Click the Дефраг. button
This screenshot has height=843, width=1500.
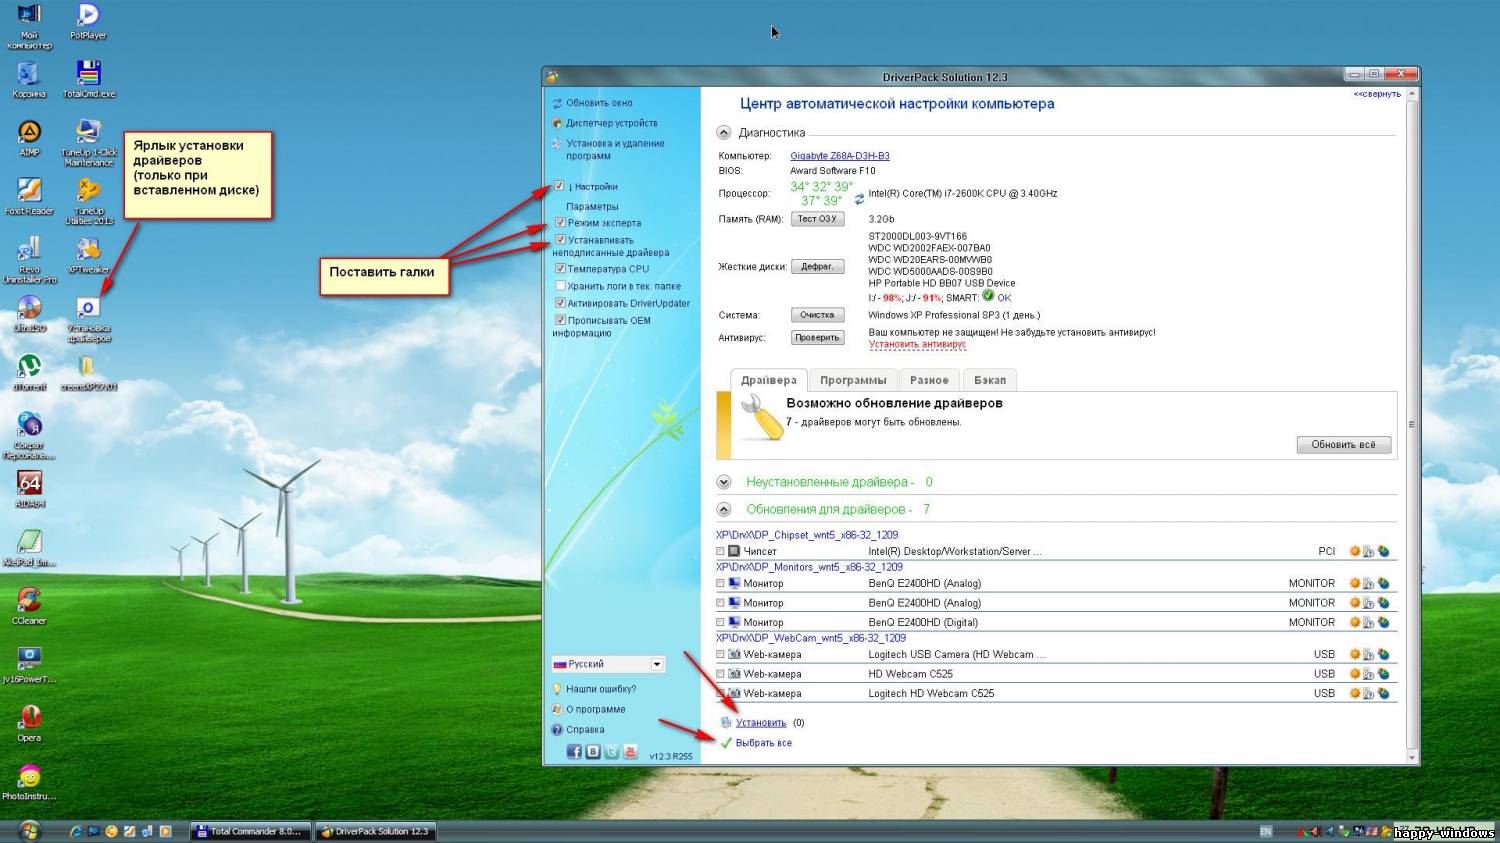(817, 267)
